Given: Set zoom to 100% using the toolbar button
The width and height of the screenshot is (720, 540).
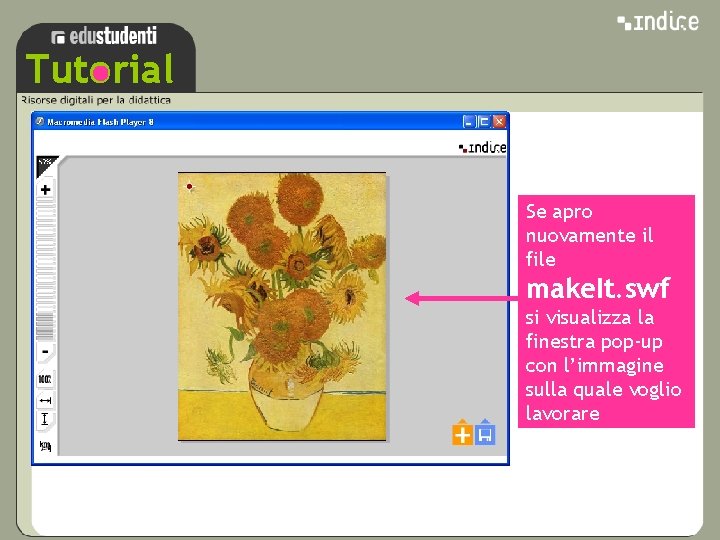Looking at the screenshot, I should point(45,379).
